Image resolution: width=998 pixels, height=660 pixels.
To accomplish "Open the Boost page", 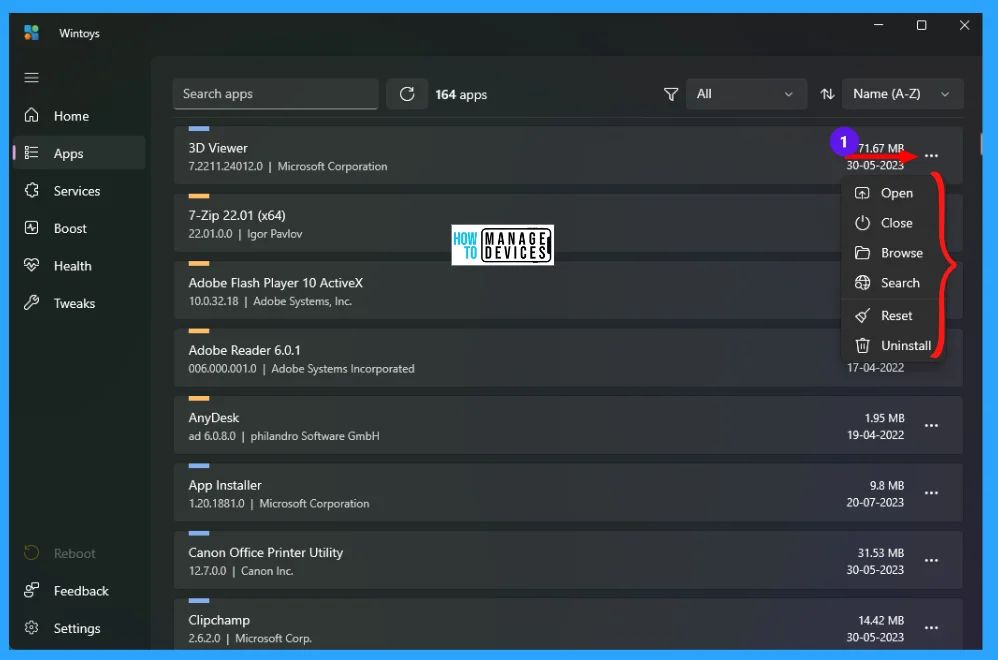I will click(x=79, y=228).
